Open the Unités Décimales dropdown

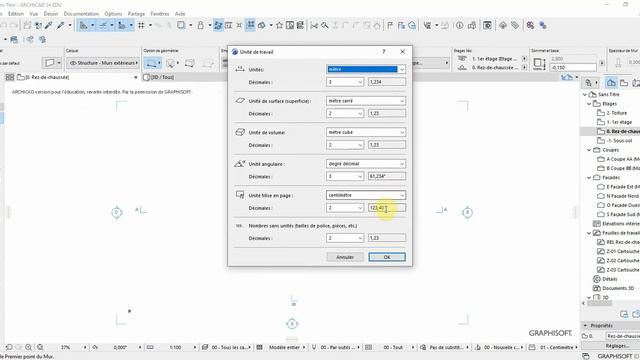[x=345, y=82]
